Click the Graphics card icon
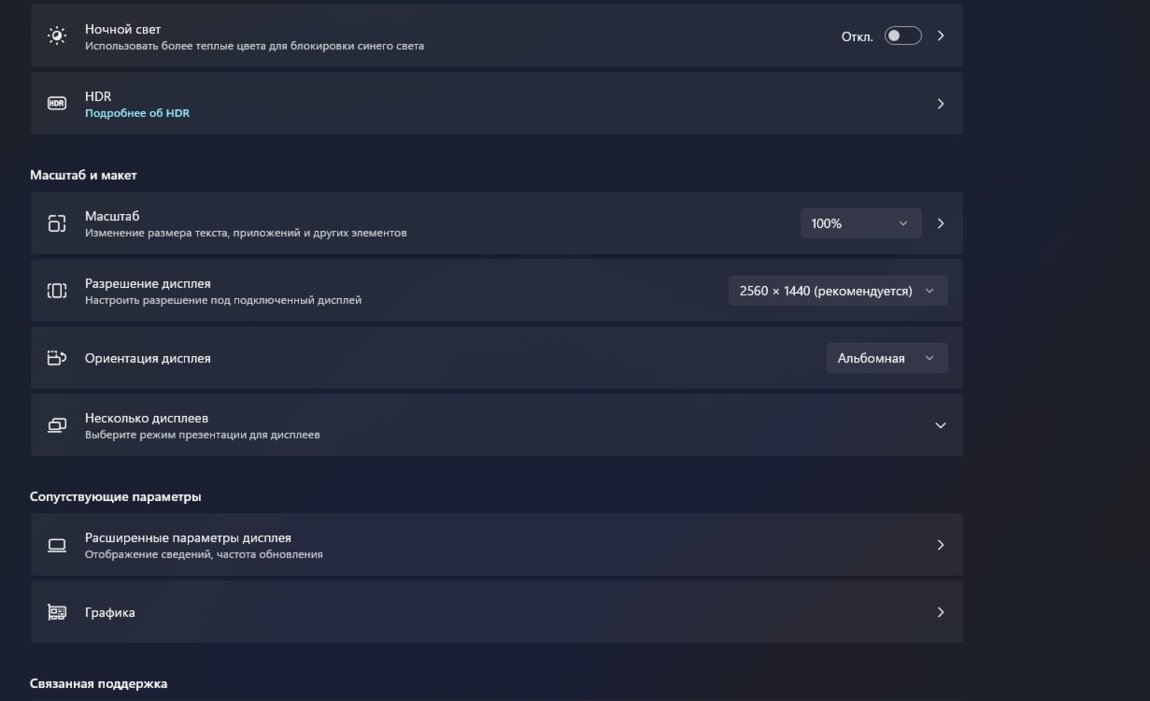The image size is (1150, 701). coord(57,612)
